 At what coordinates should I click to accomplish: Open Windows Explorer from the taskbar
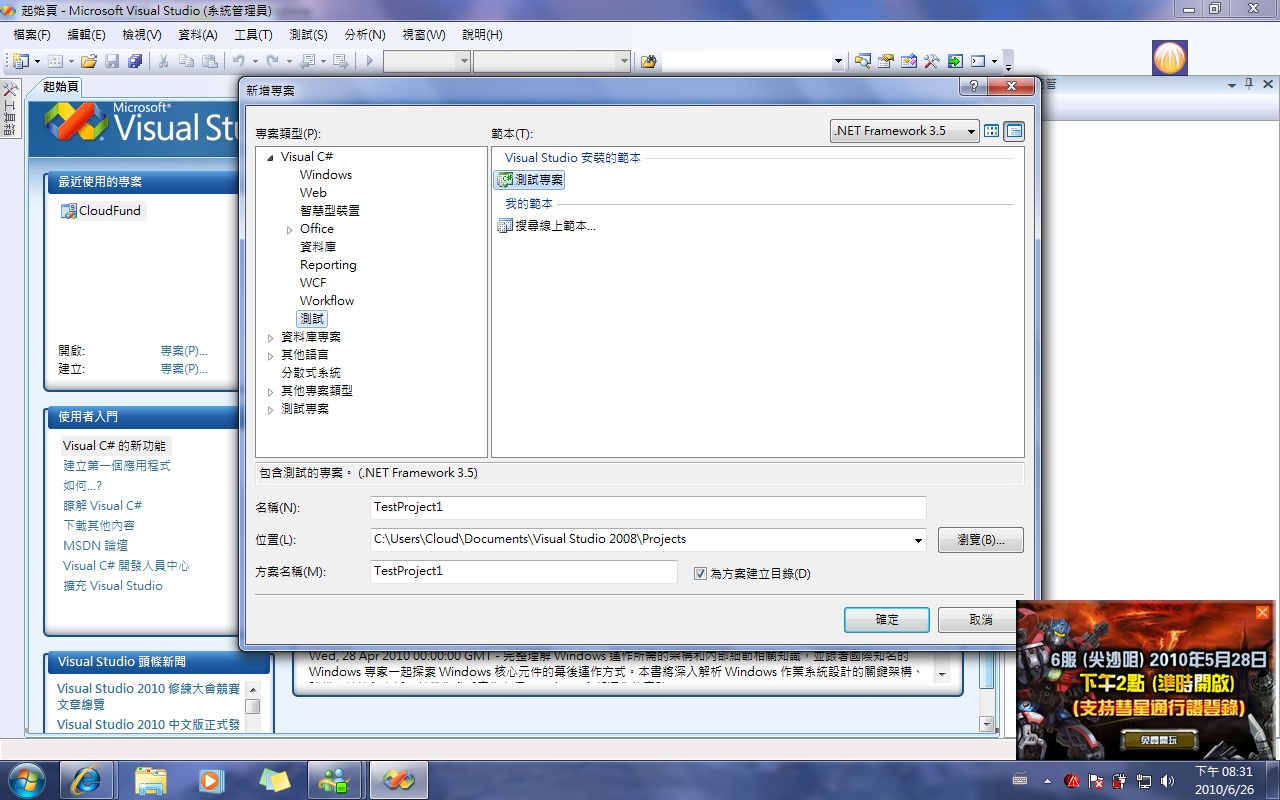pos(150,780)
